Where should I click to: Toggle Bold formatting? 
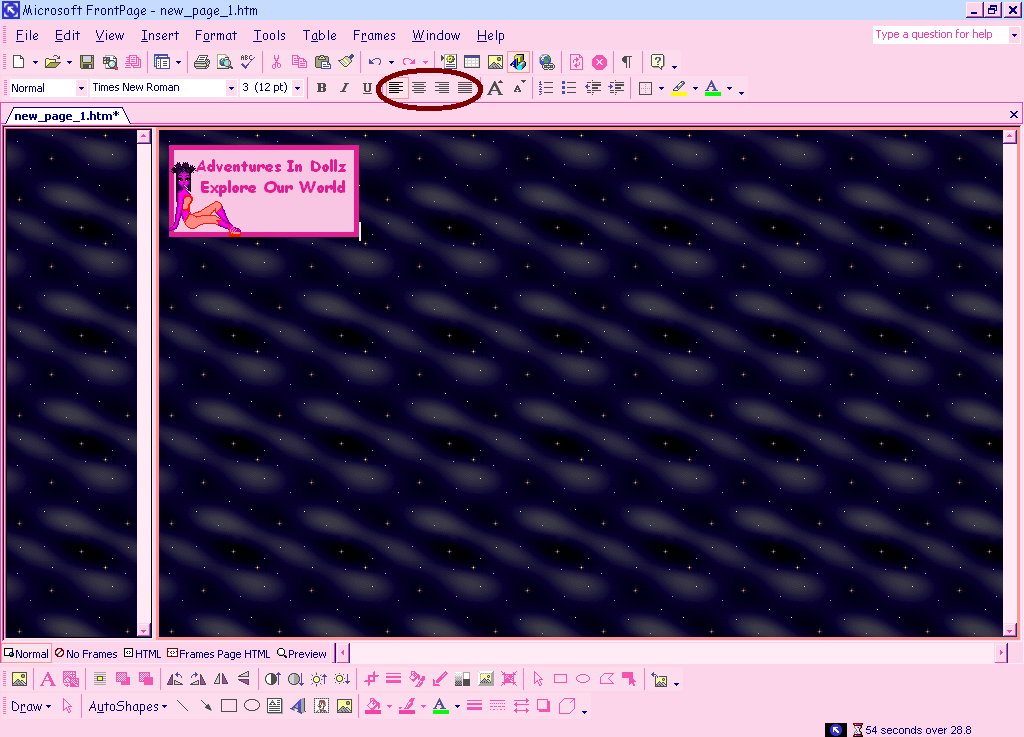321,87
